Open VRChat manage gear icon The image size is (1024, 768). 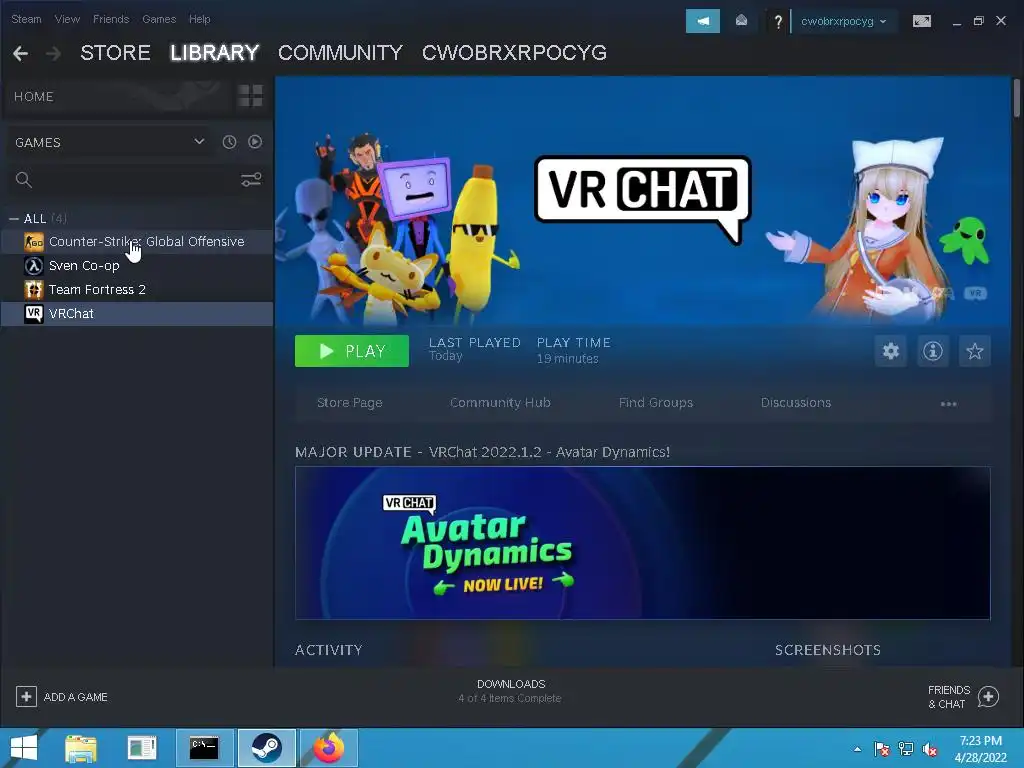[x=891, y=351]
